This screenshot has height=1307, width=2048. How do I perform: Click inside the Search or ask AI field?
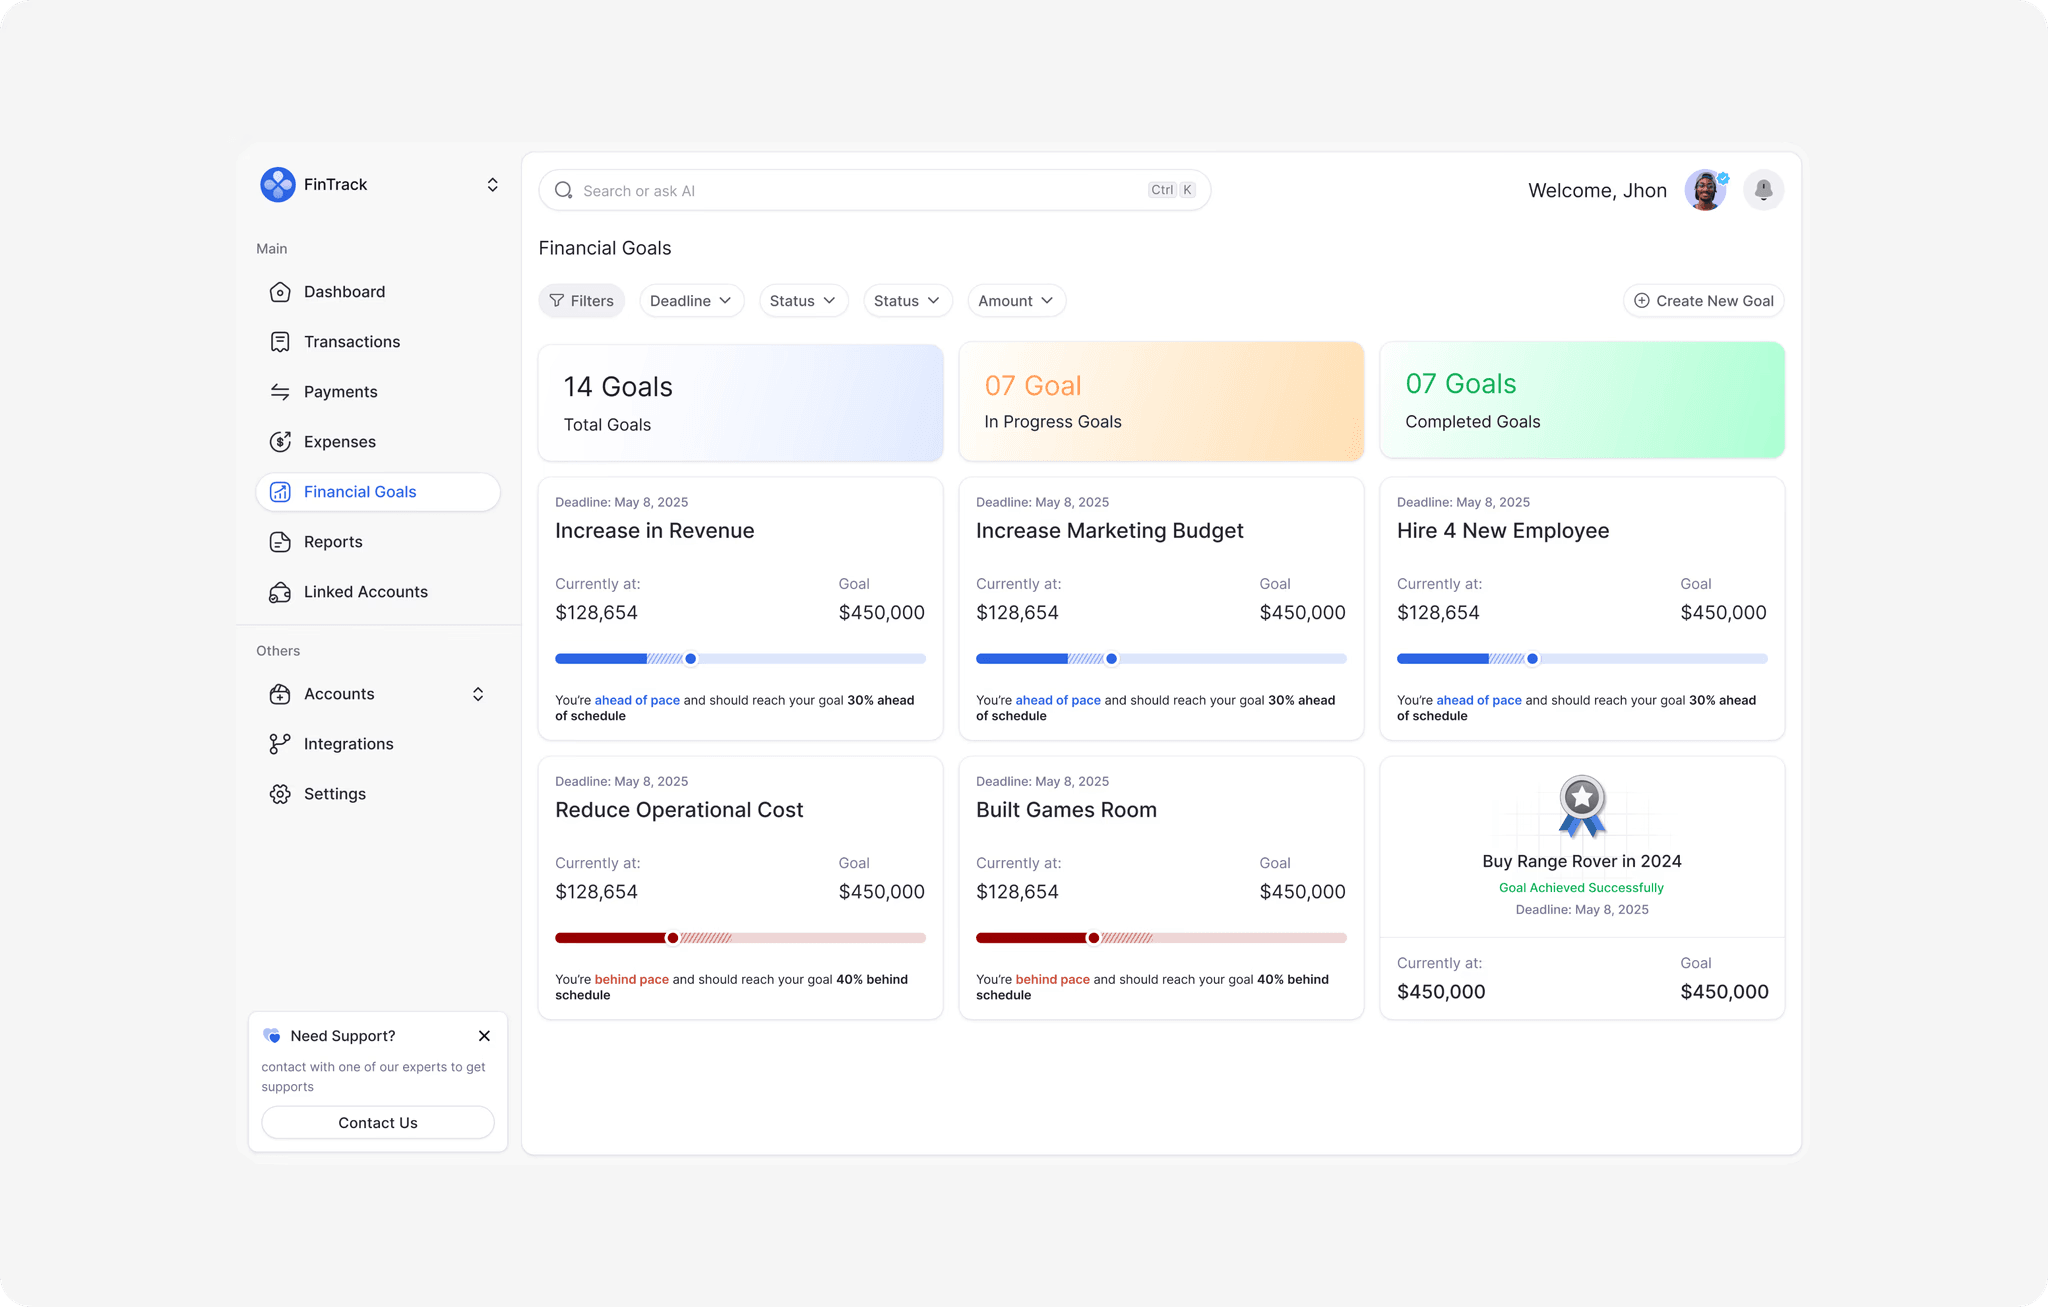pos(800,189)
